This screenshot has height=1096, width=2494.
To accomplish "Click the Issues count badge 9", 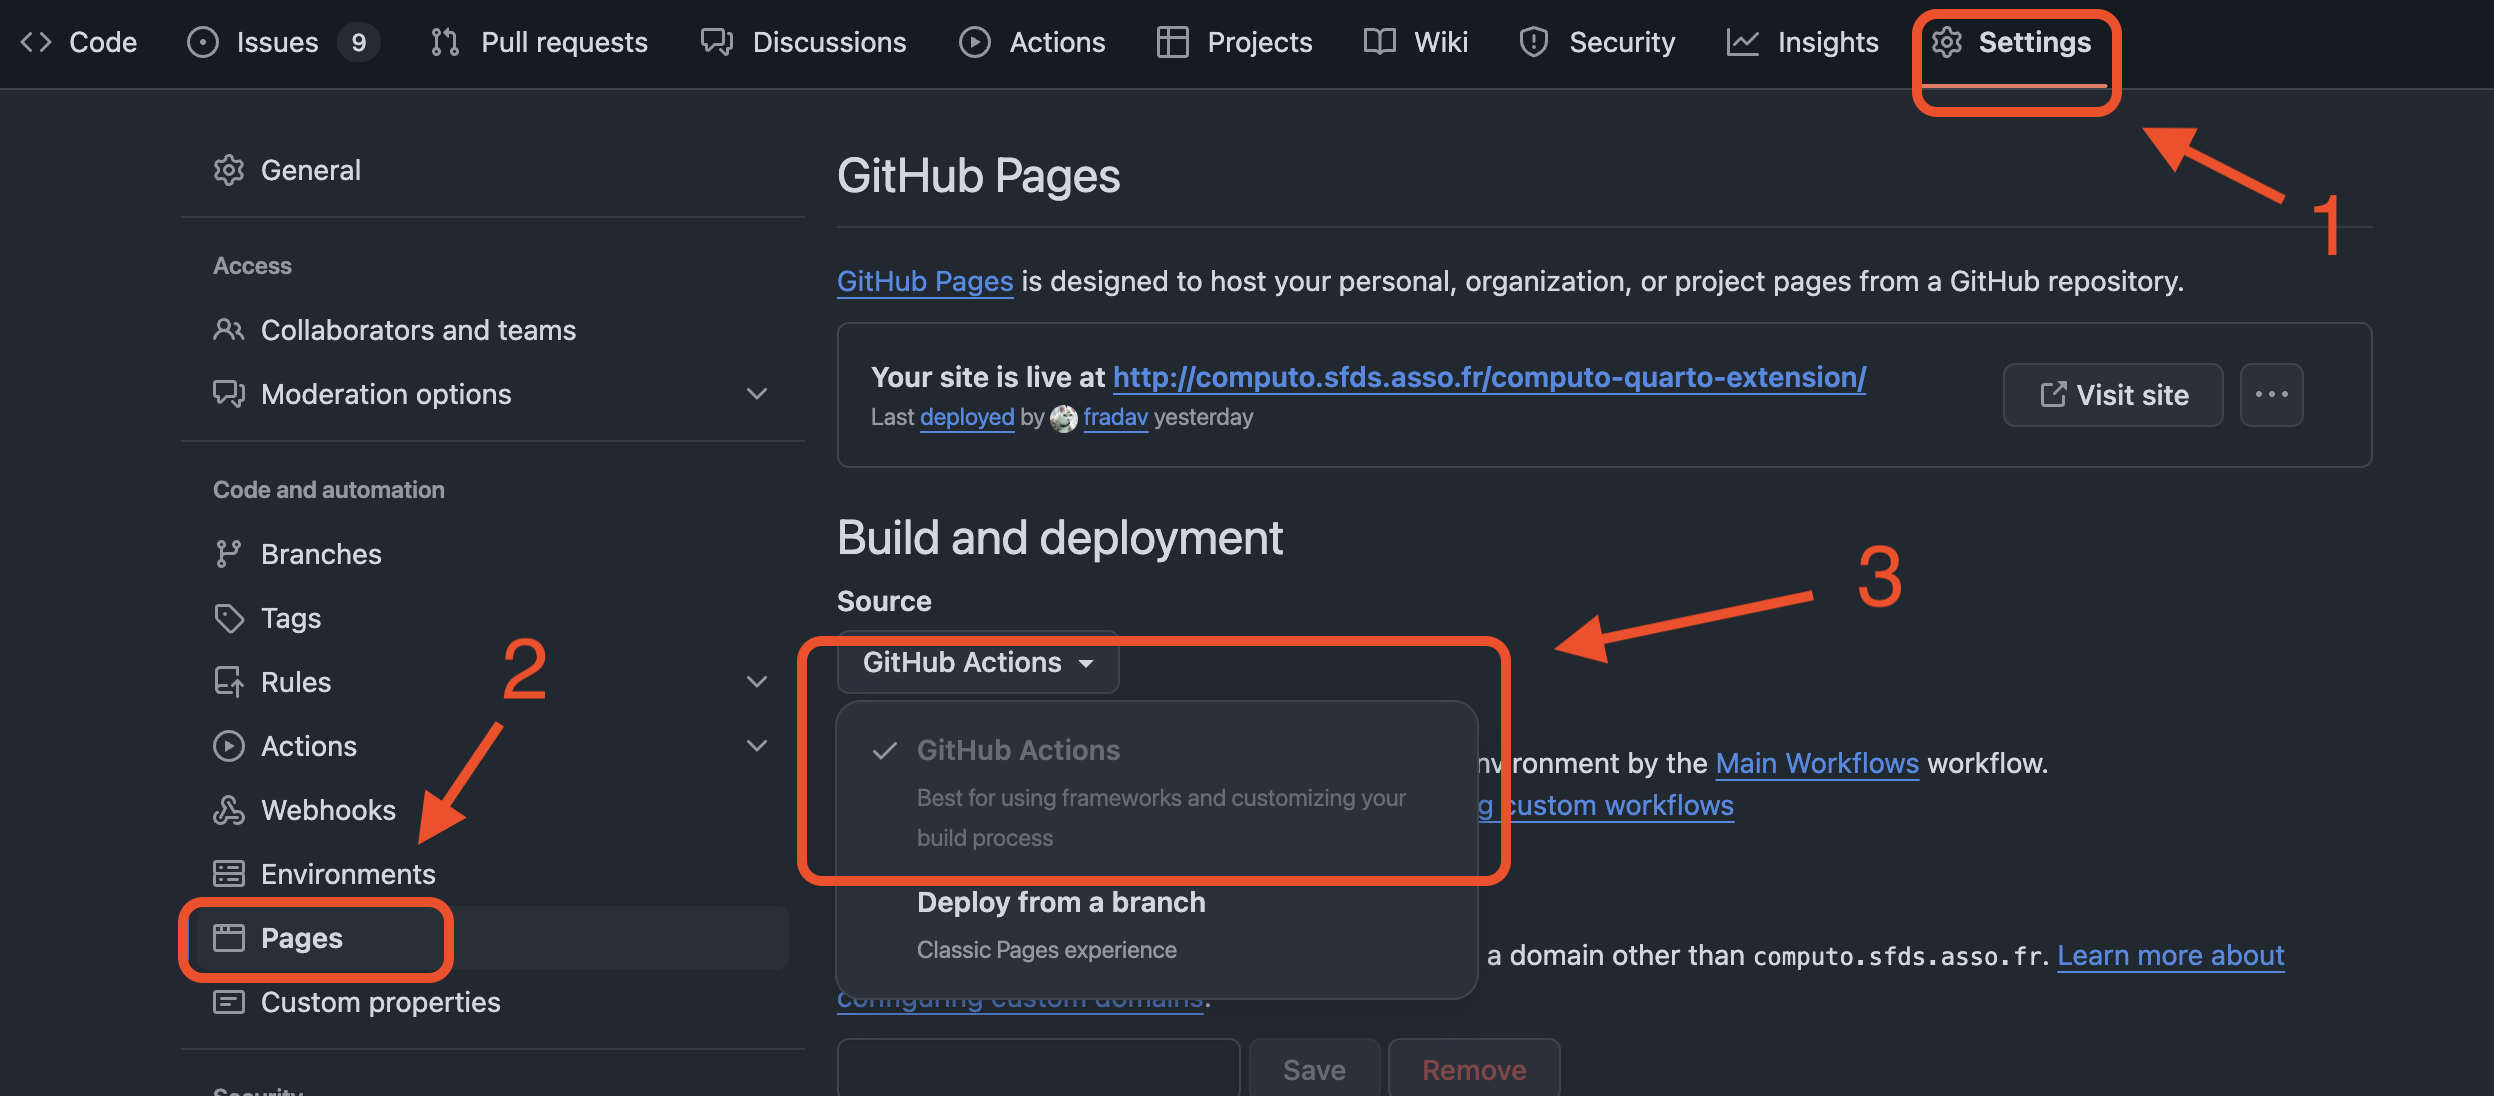I will pos(359,42).
